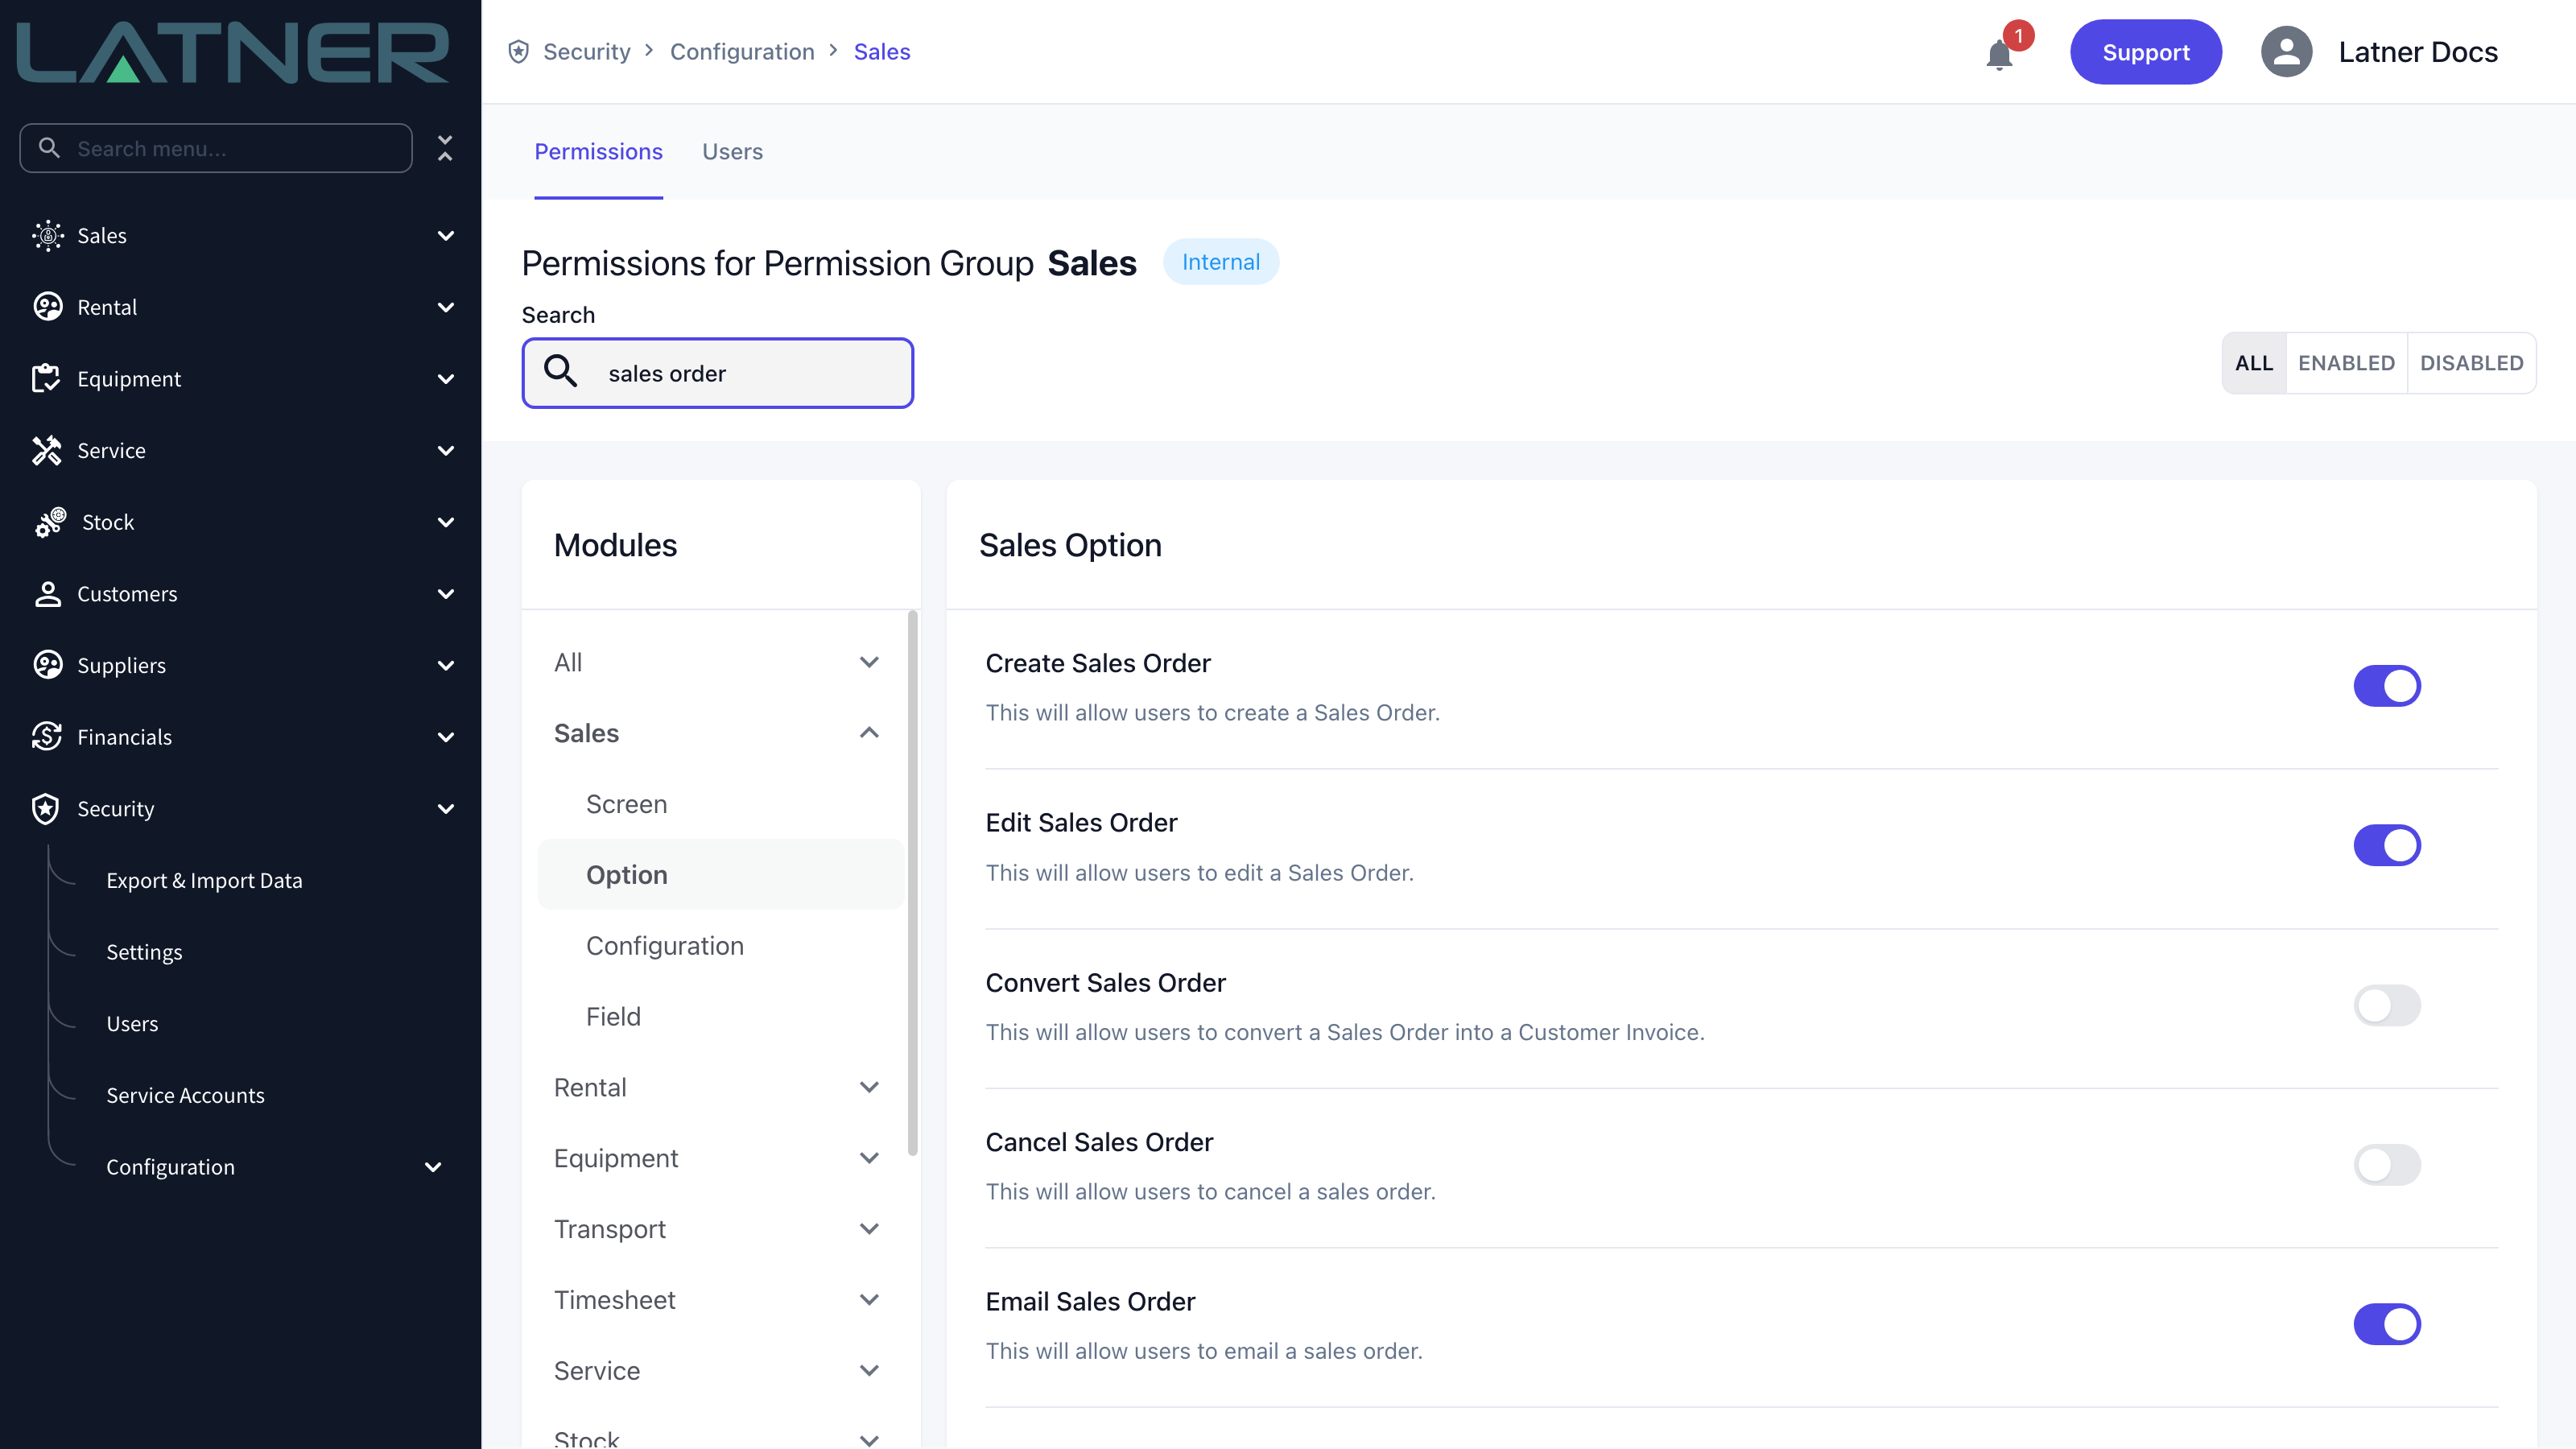Disable Email Sales Order permission
The height and width of the screenshot is (1449, 2576).
2386,1324
